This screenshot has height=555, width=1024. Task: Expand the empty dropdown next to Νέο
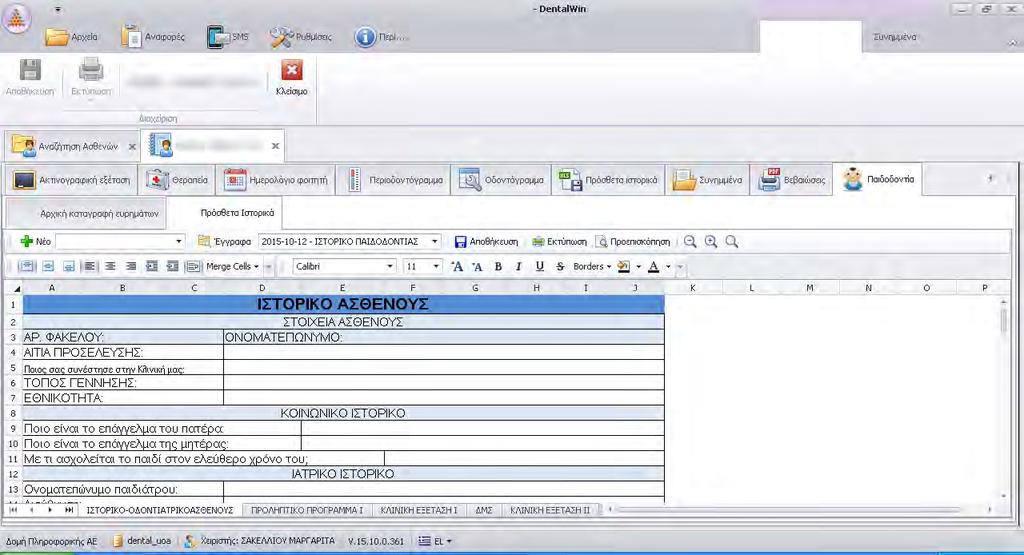(178, 242)
